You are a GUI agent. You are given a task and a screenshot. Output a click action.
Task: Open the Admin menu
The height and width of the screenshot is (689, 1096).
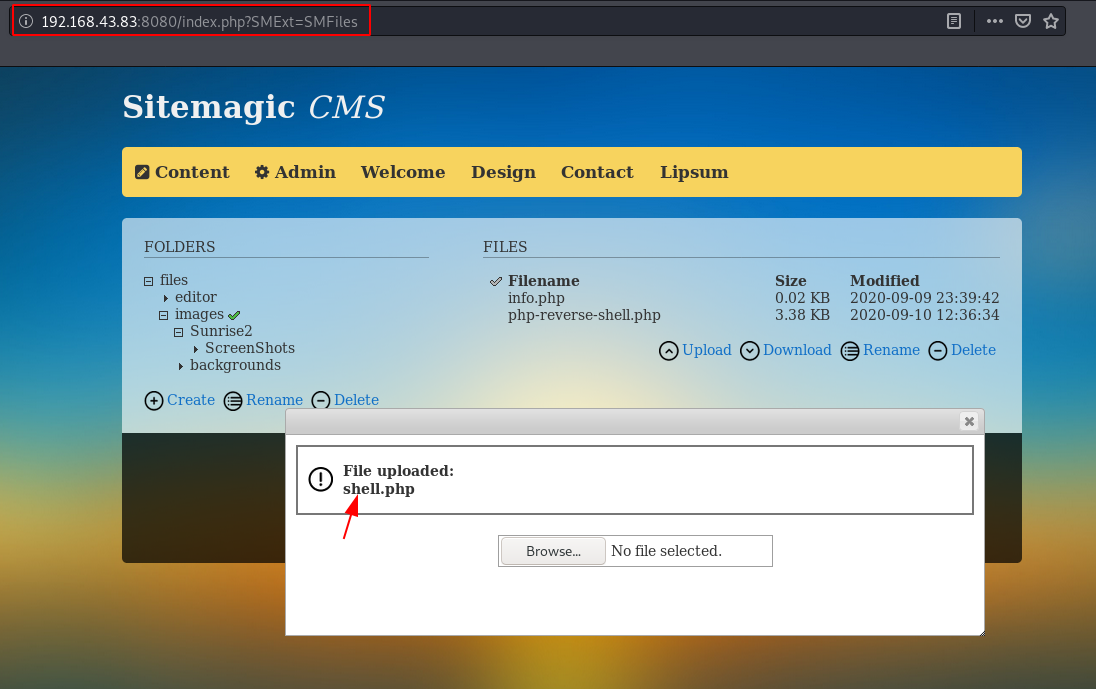pos(295,172)
